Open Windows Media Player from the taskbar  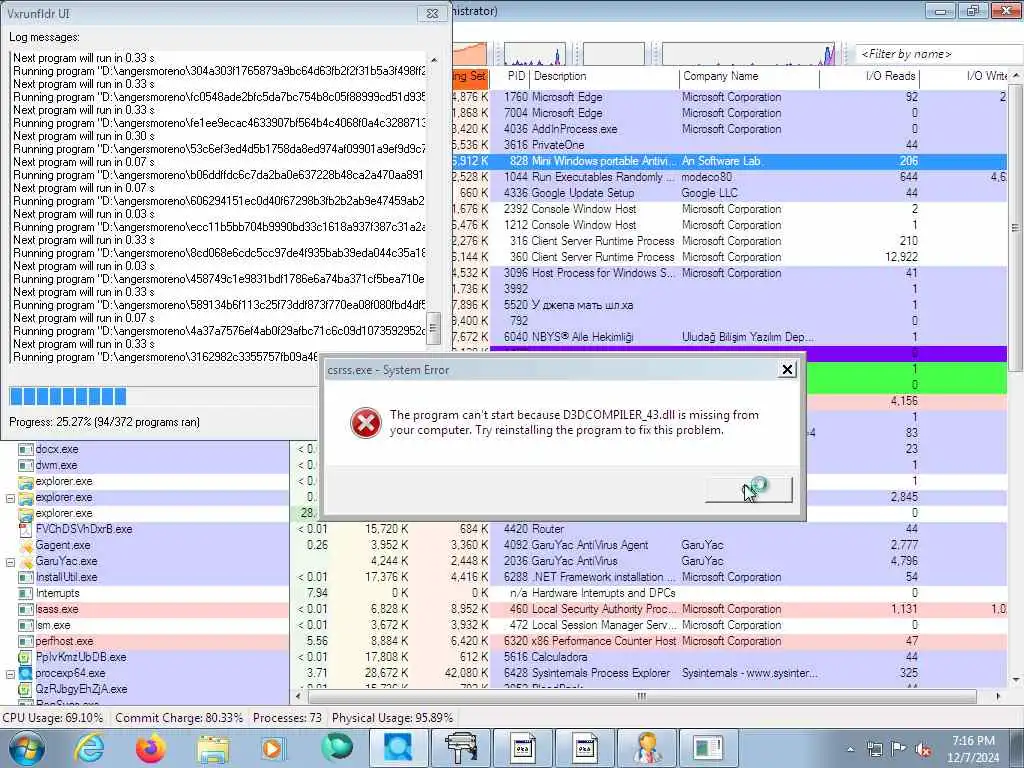pos(273,748)
